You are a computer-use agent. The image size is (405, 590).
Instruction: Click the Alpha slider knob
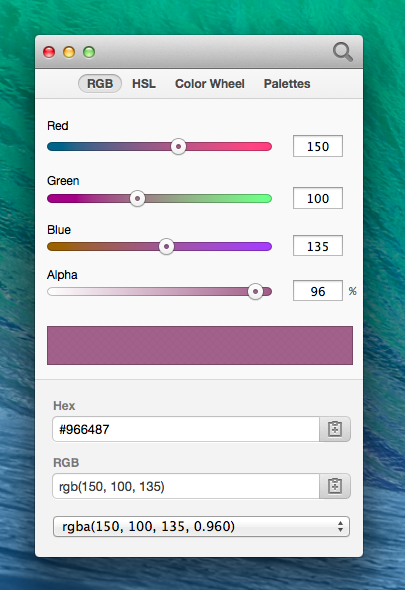pyautogui.click(x=255, y=292)
